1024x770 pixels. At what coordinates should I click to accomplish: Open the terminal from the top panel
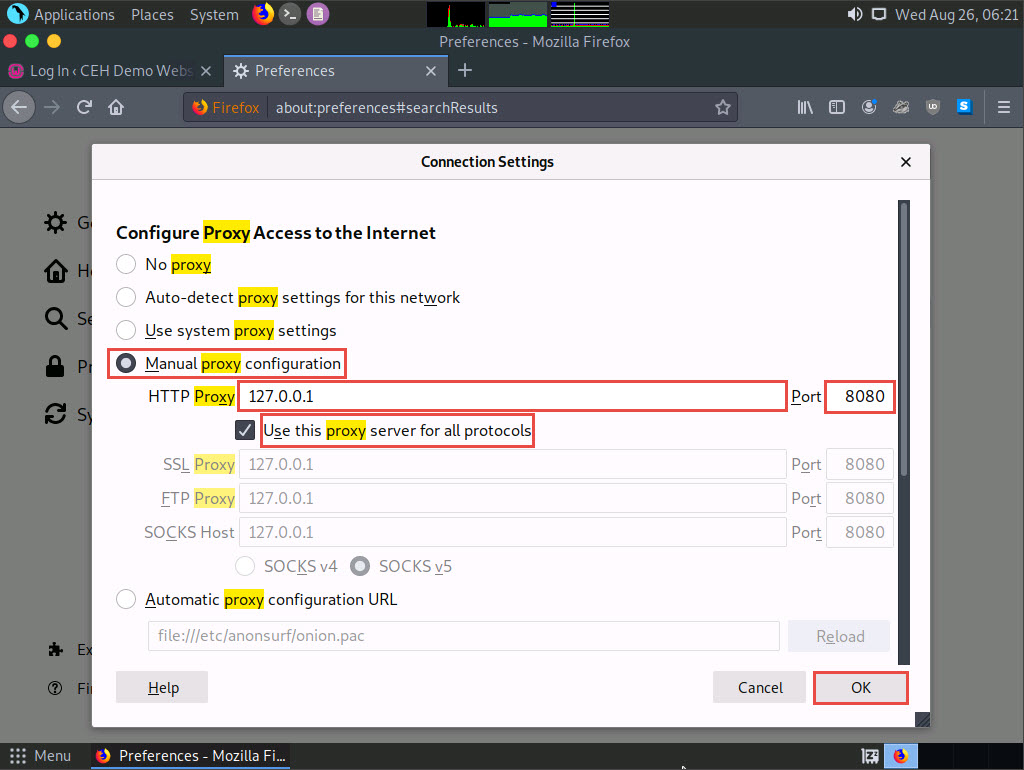pos(290,14)
